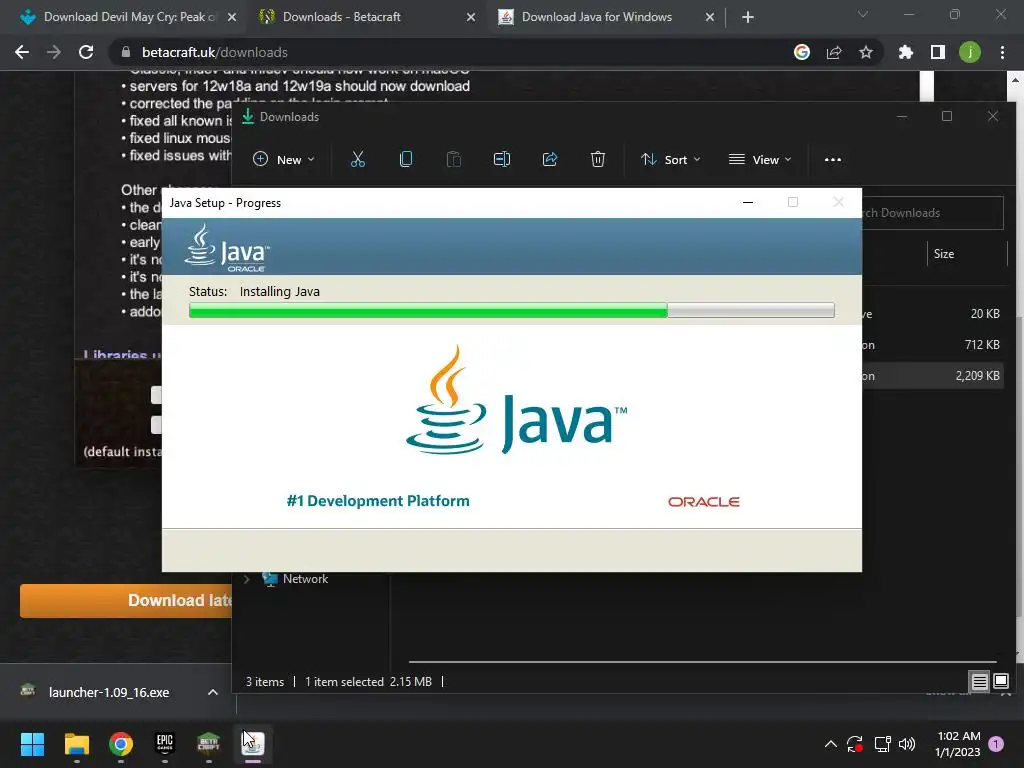Minimize the Java Setup Progress window
This screenshot has height=768, width=1024.
click(748, 202)
